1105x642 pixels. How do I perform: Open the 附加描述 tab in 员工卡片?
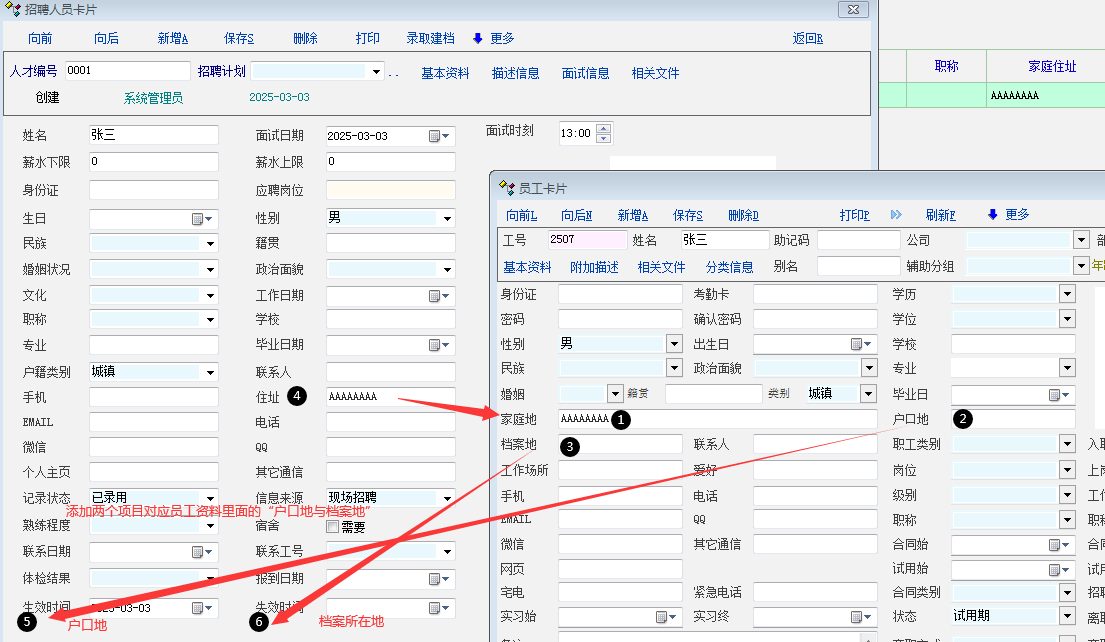[x=594, y=267]
